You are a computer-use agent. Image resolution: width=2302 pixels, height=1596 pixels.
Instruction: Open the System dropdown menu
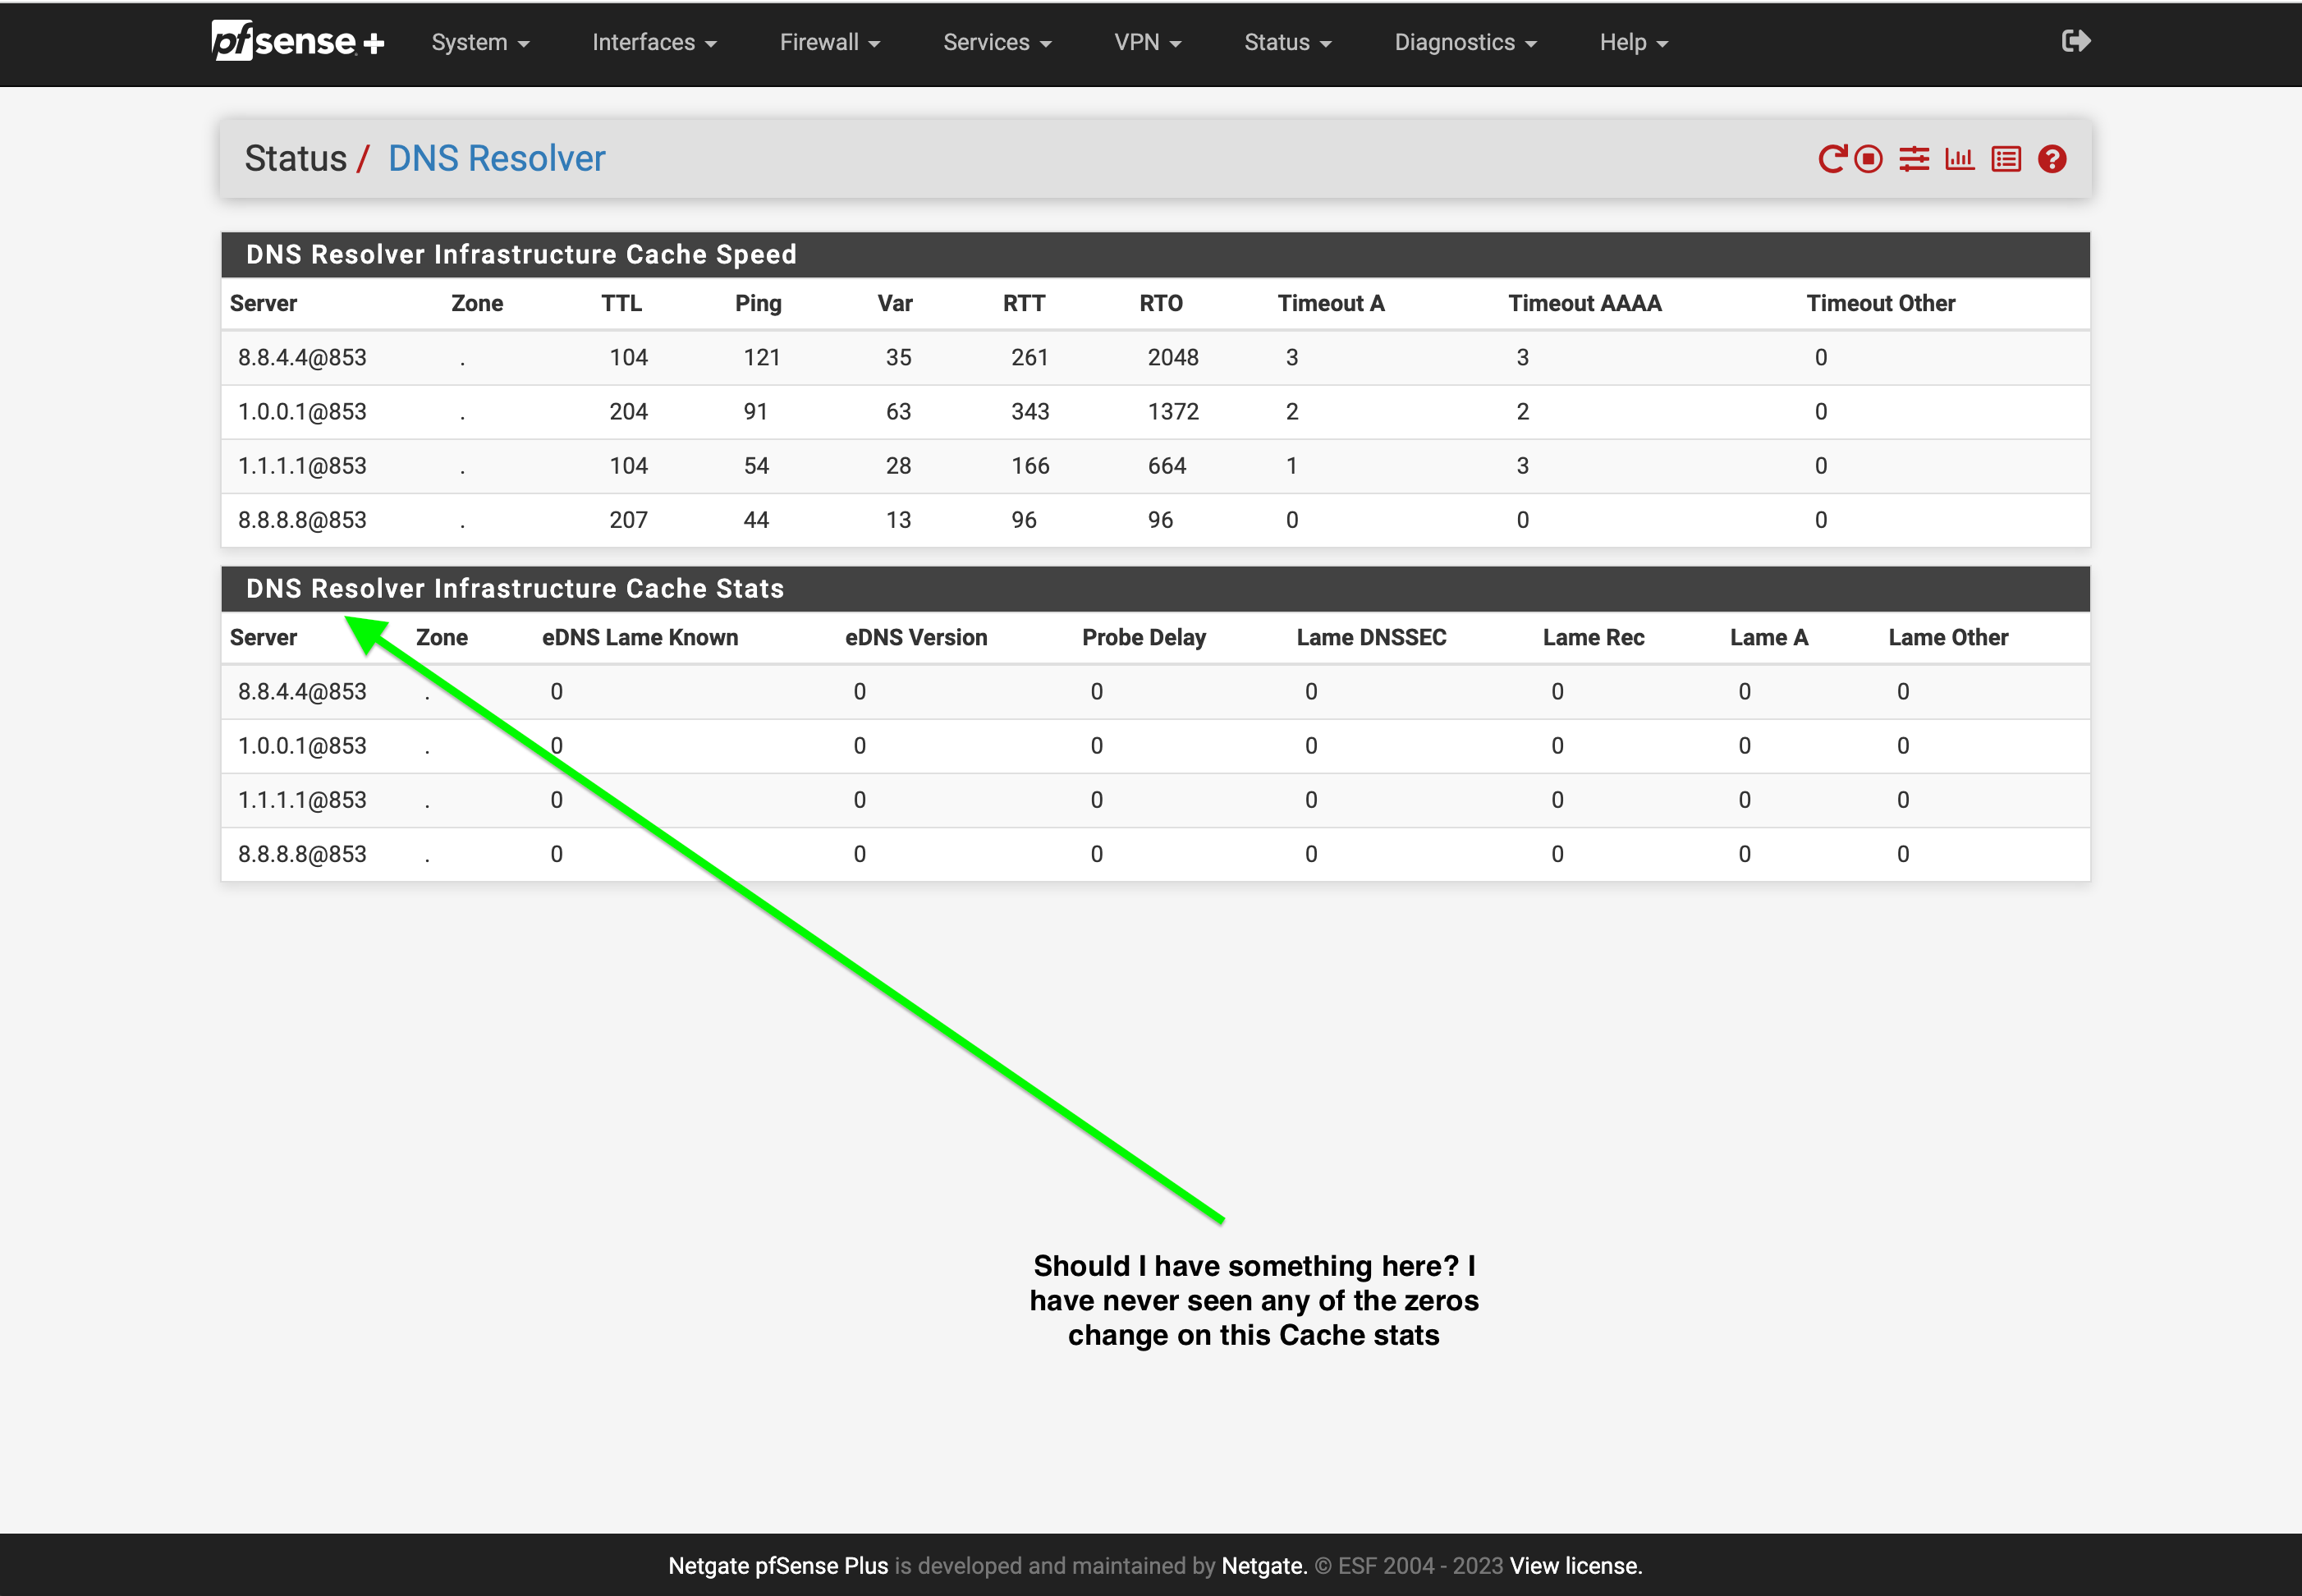pyautogui.click(x=480, y=42)
